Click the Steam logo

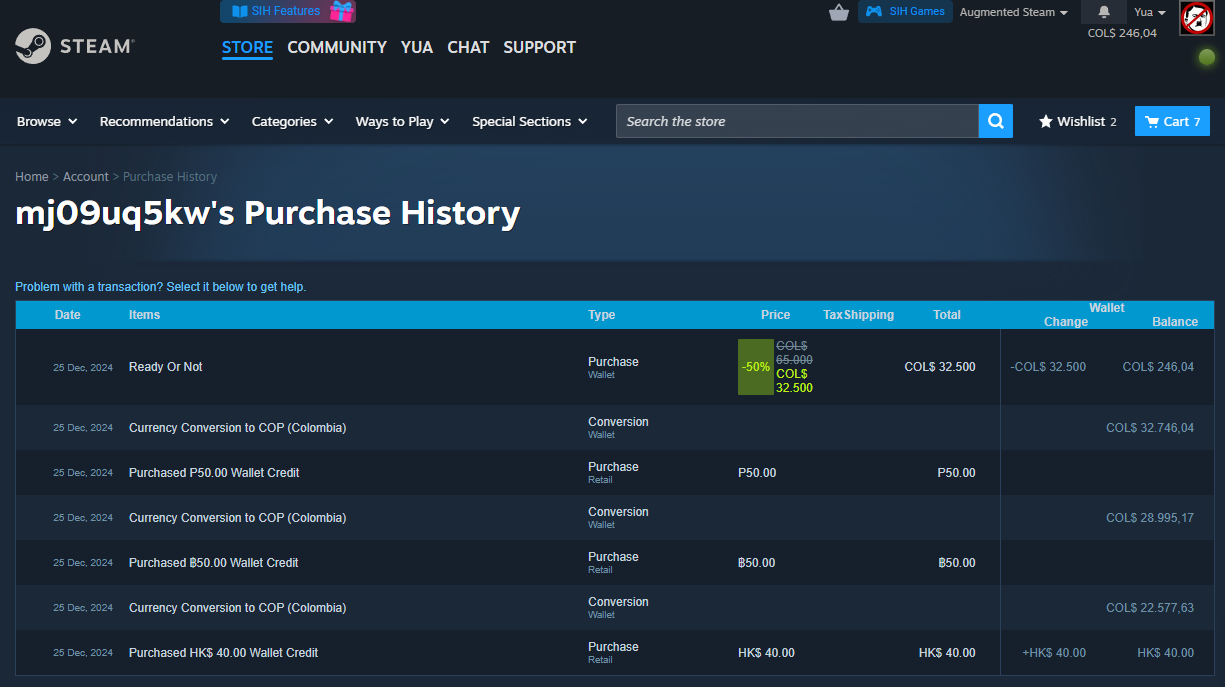pyautogui.click(x=74, y=46)
